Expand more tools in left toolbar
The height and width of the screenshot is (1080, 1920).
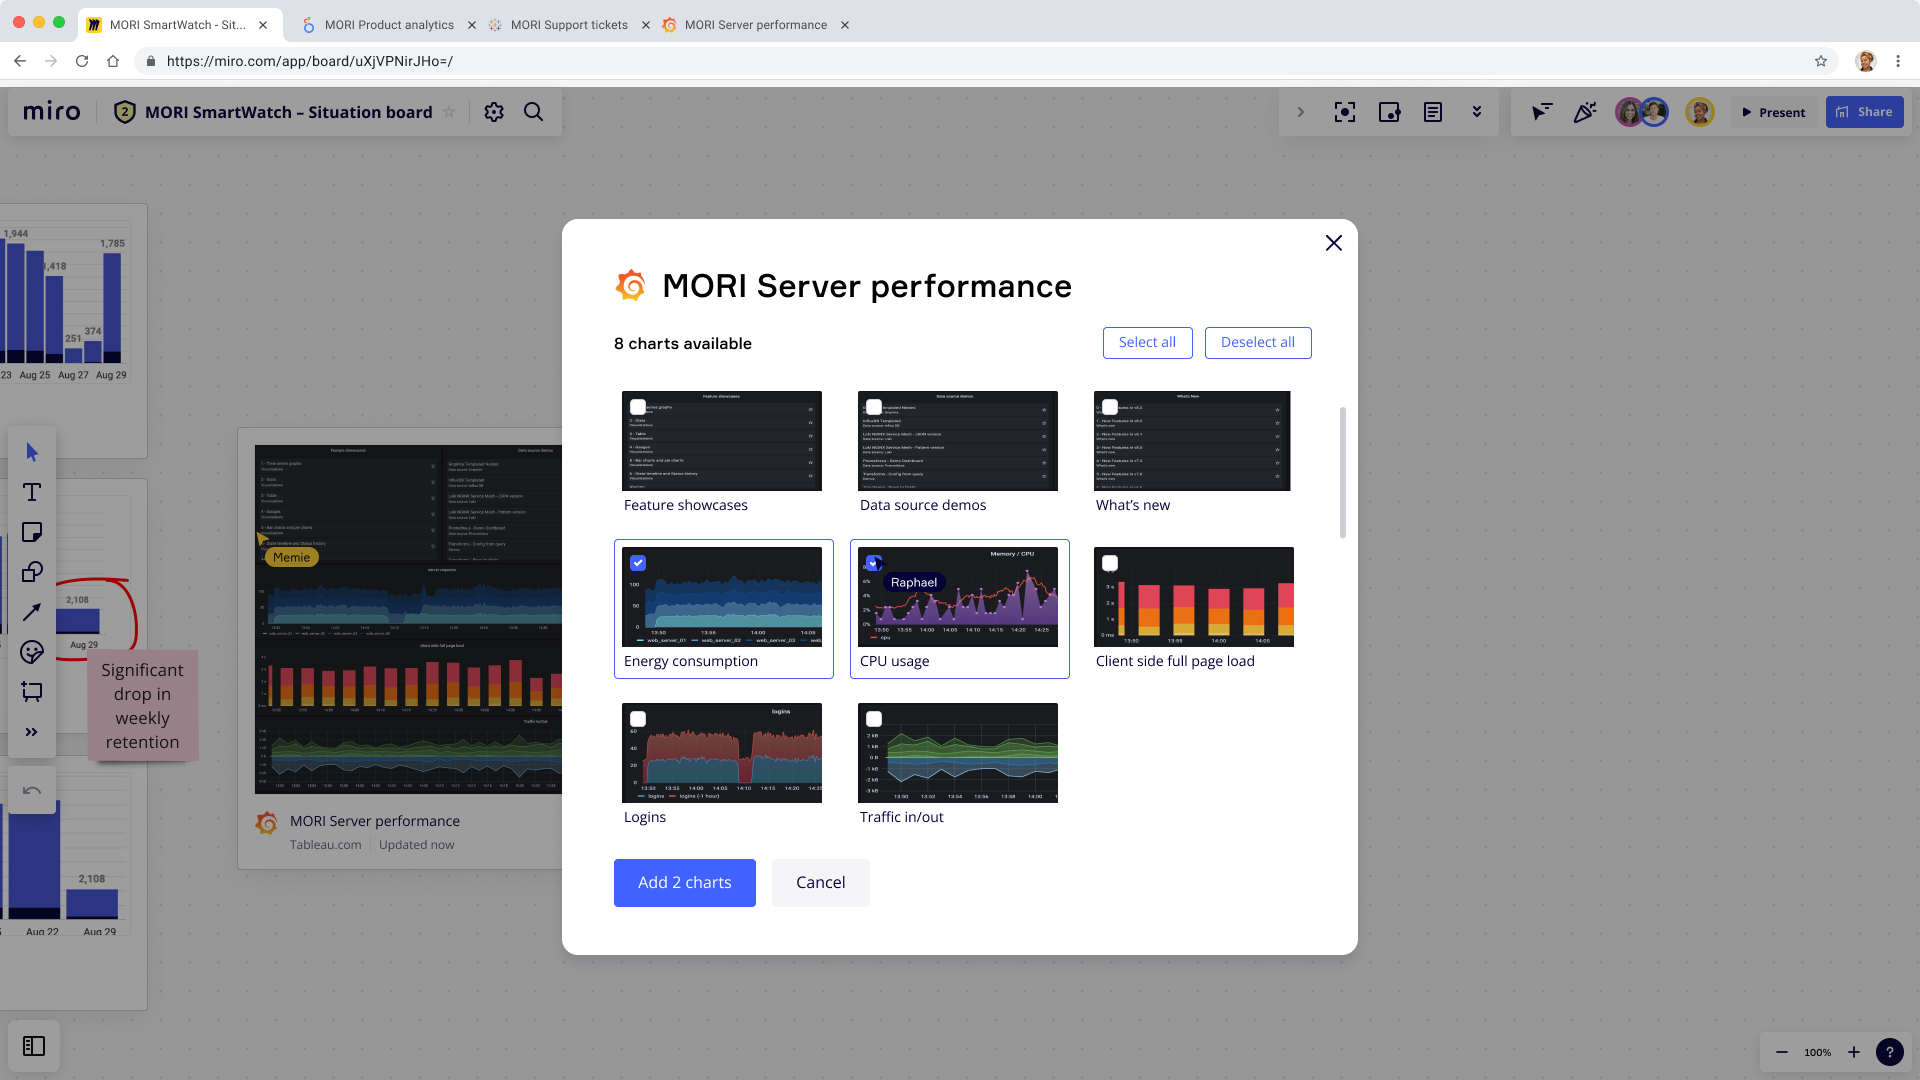point(32,732)
